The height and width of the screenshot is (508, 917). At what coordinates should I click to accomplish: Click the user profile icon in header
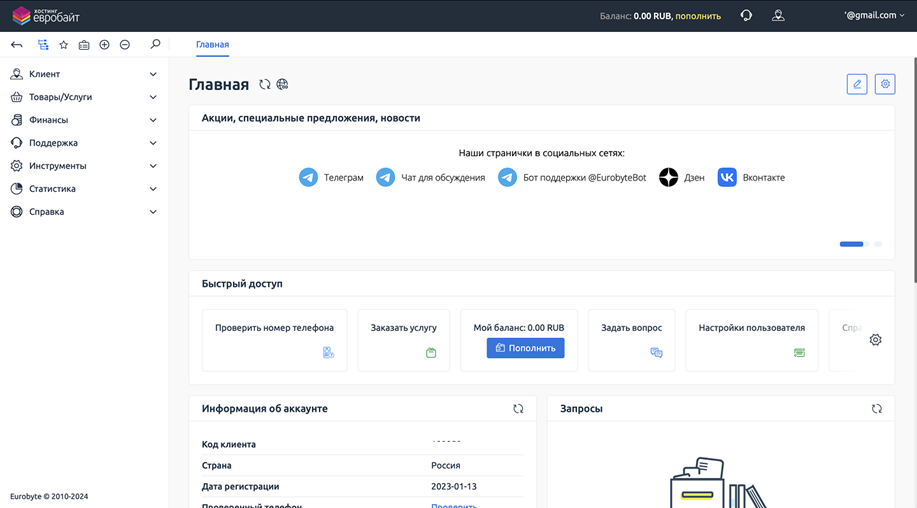click(778, 15)
